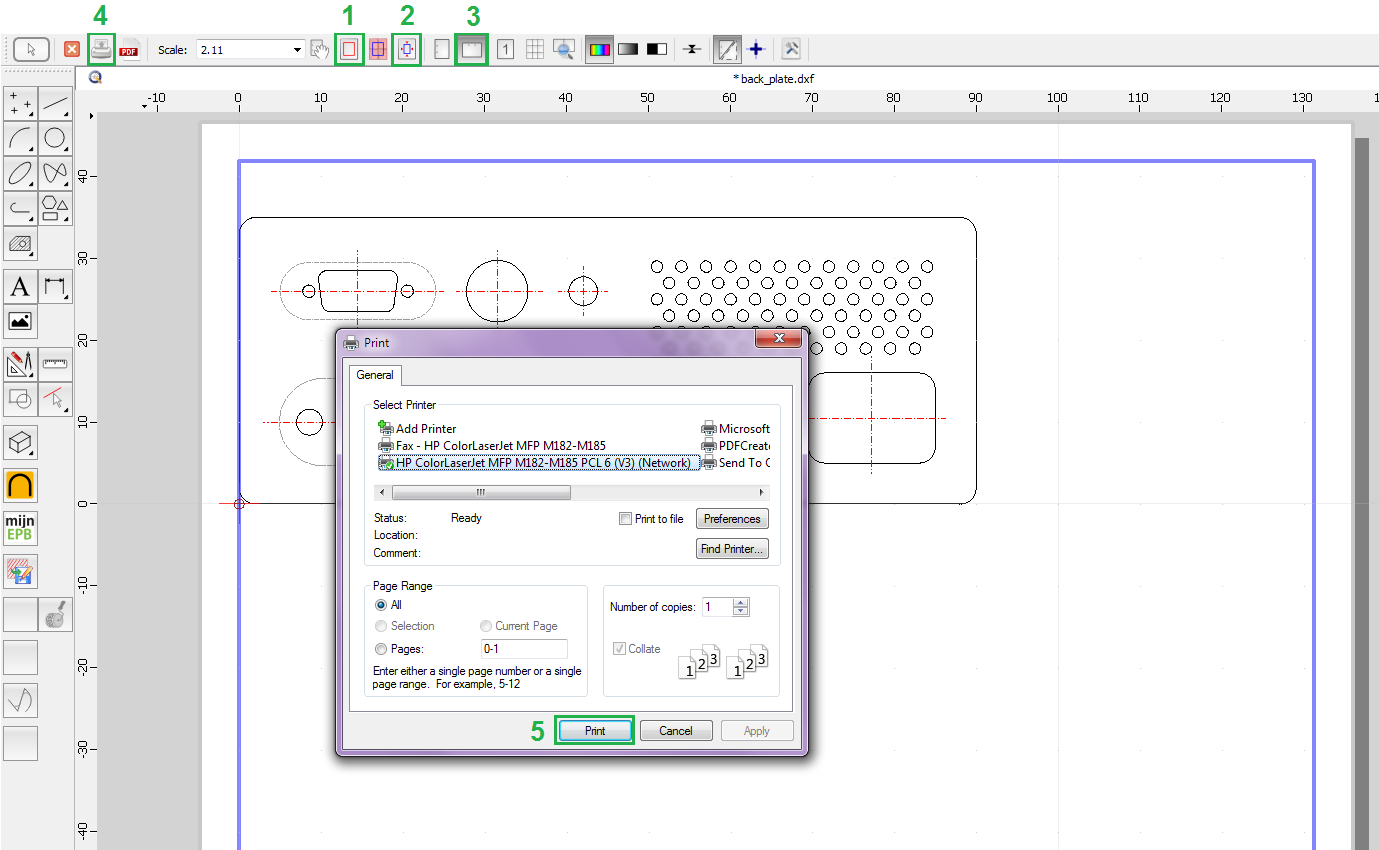The width and height of the screenshot is (1379, 850).
Task: Click the PDF export icon
Action: pyautogui.click(x=129, y=49)
